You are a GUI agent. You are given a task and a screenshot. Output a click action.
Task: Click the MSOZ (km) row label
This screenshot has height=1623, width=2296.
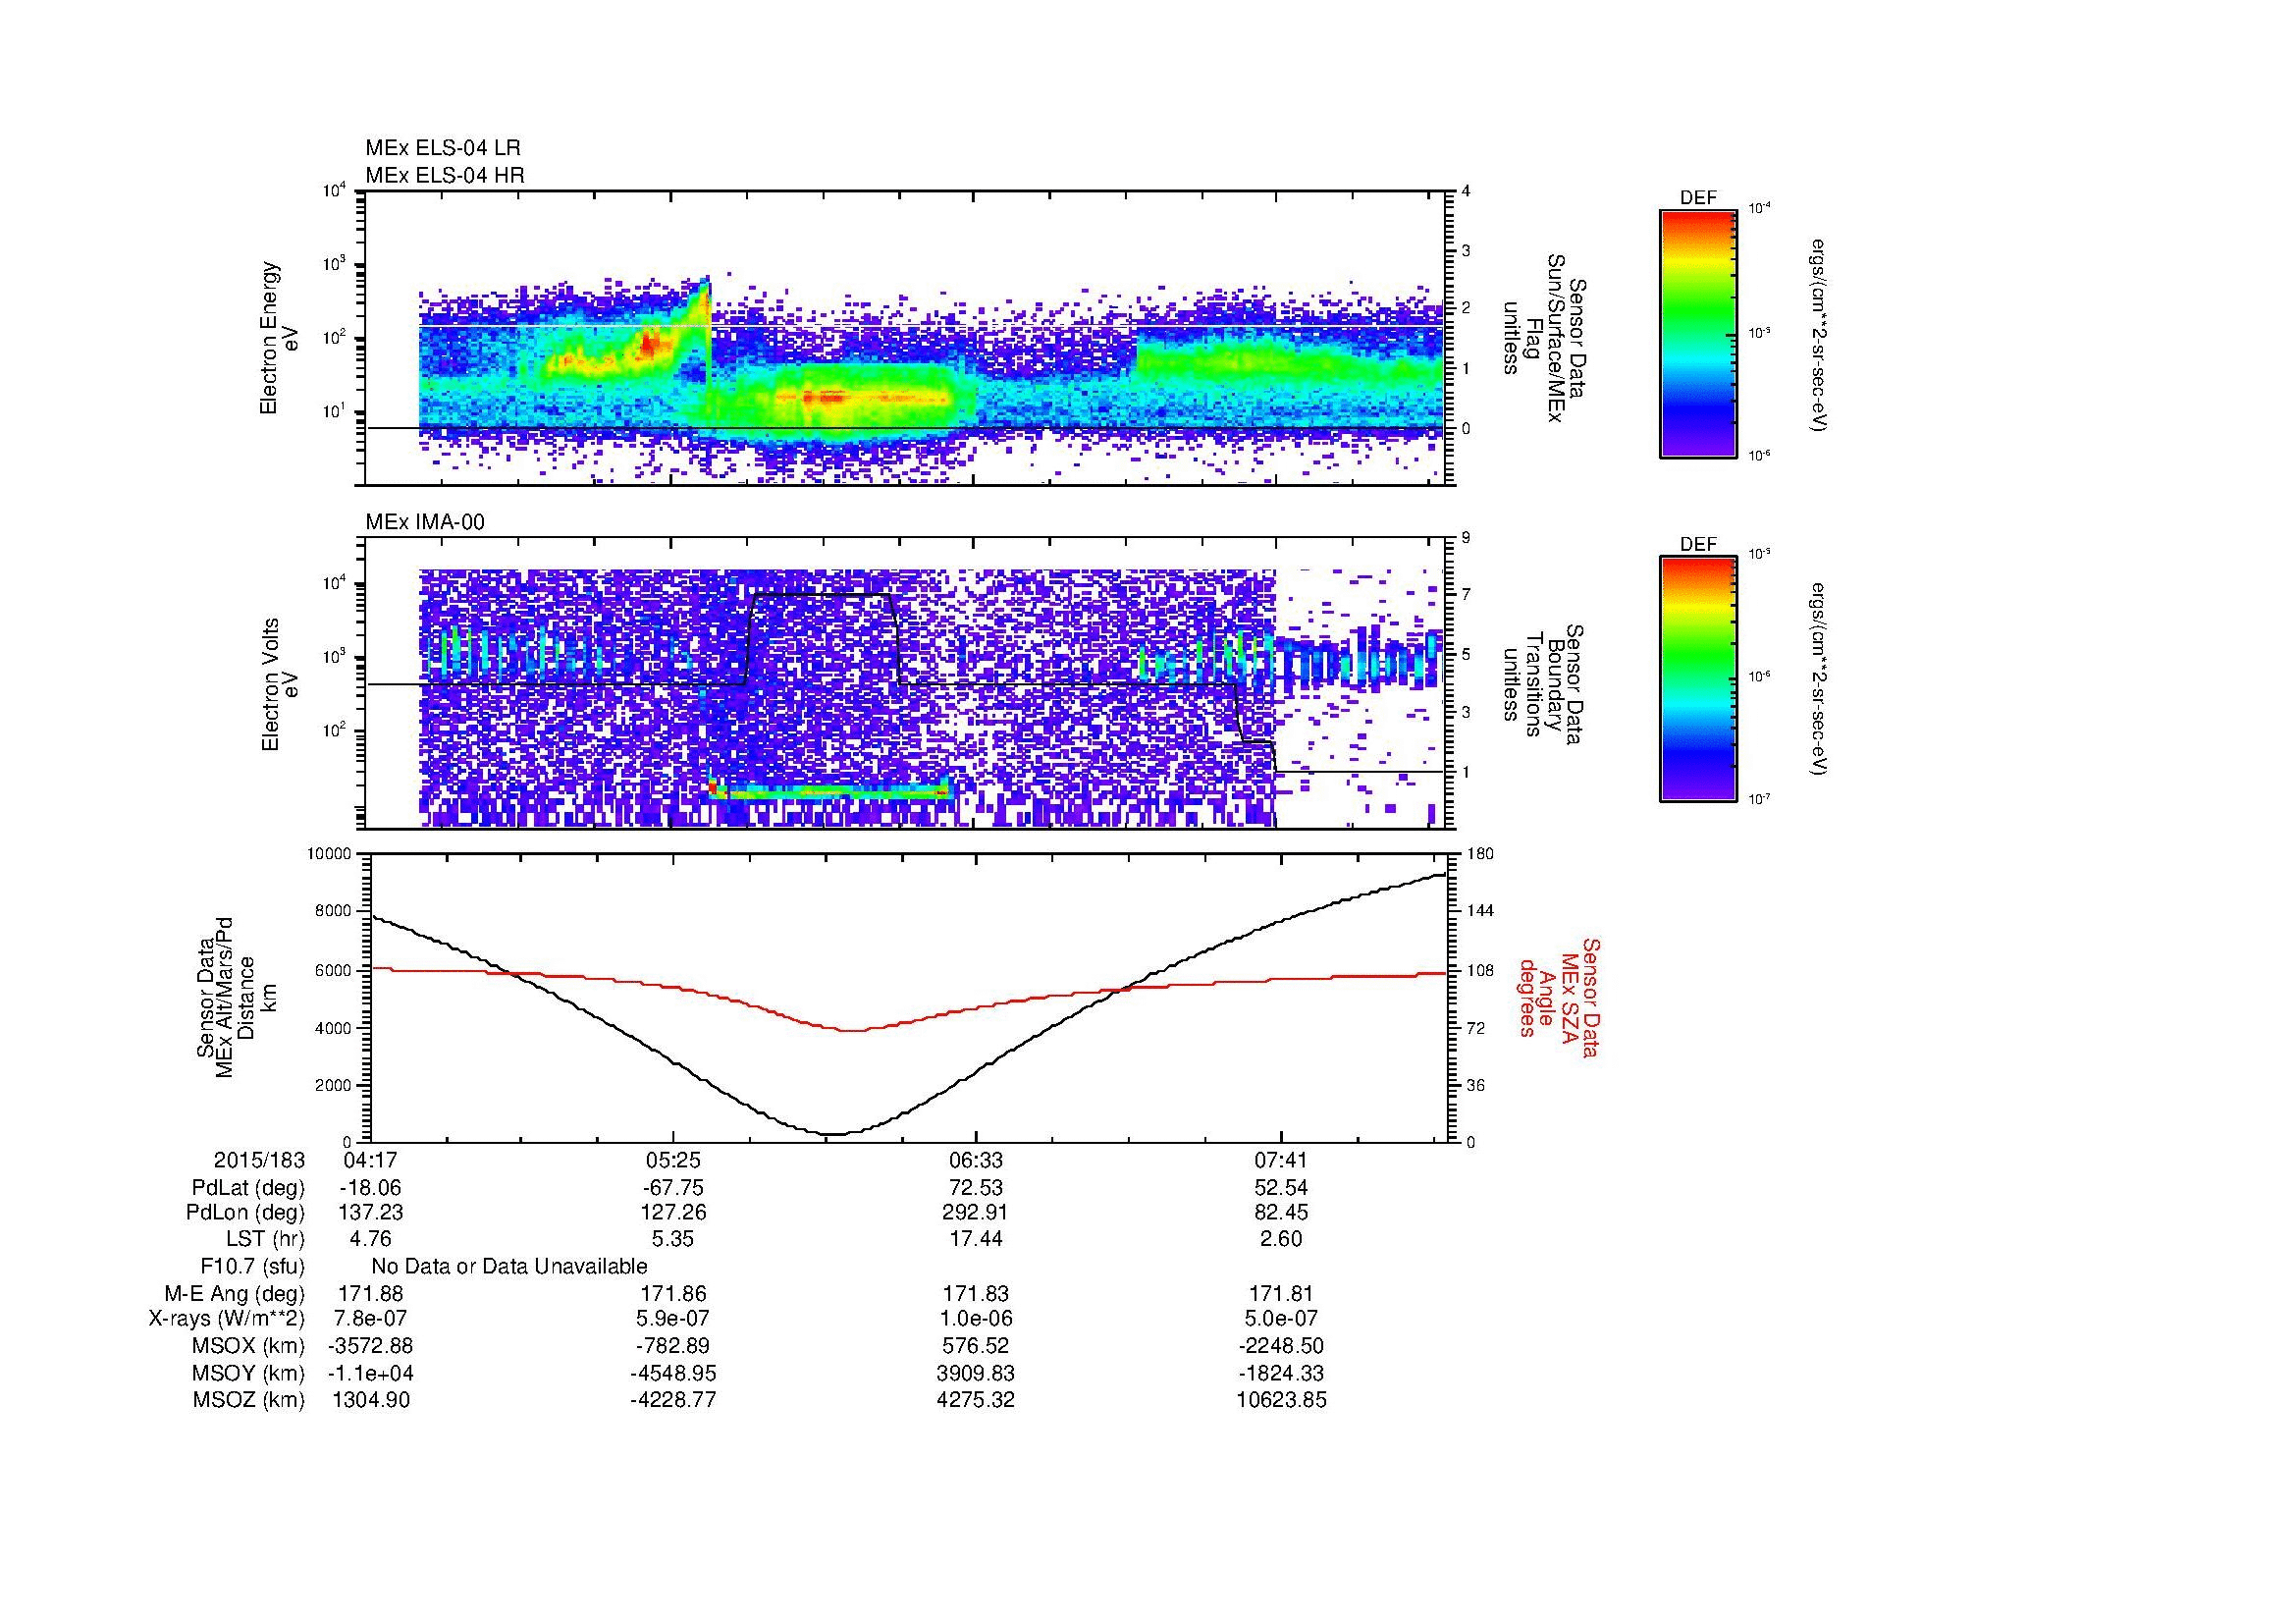(x=248, y=1400)
